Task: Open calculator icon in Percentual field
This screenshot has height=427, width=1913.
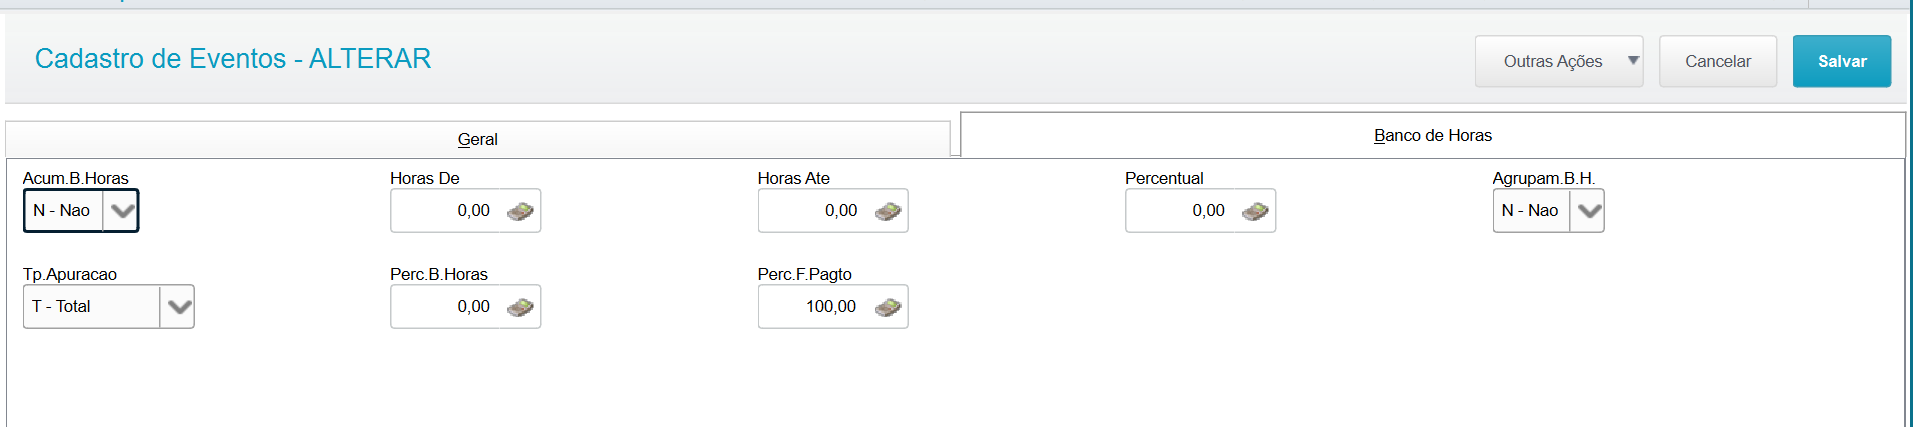Action: [x=1255, y=211]
